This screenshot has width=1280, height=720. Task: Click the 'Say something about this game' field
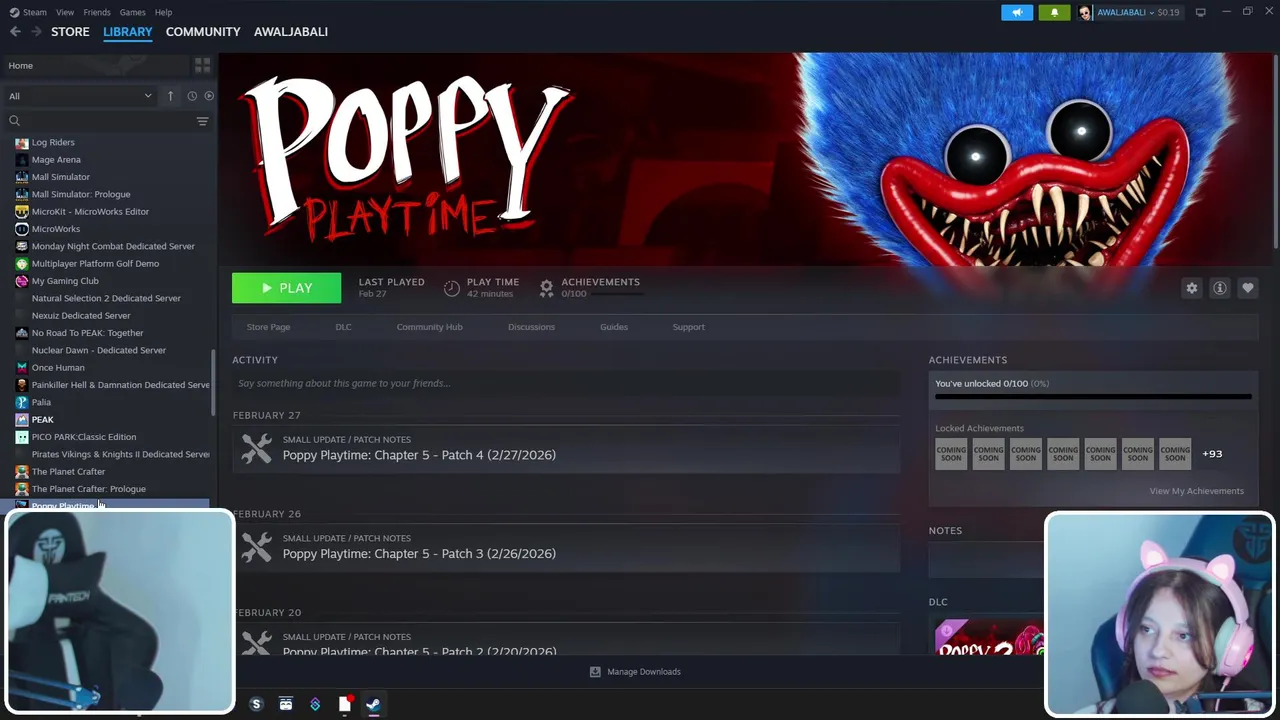566,383
